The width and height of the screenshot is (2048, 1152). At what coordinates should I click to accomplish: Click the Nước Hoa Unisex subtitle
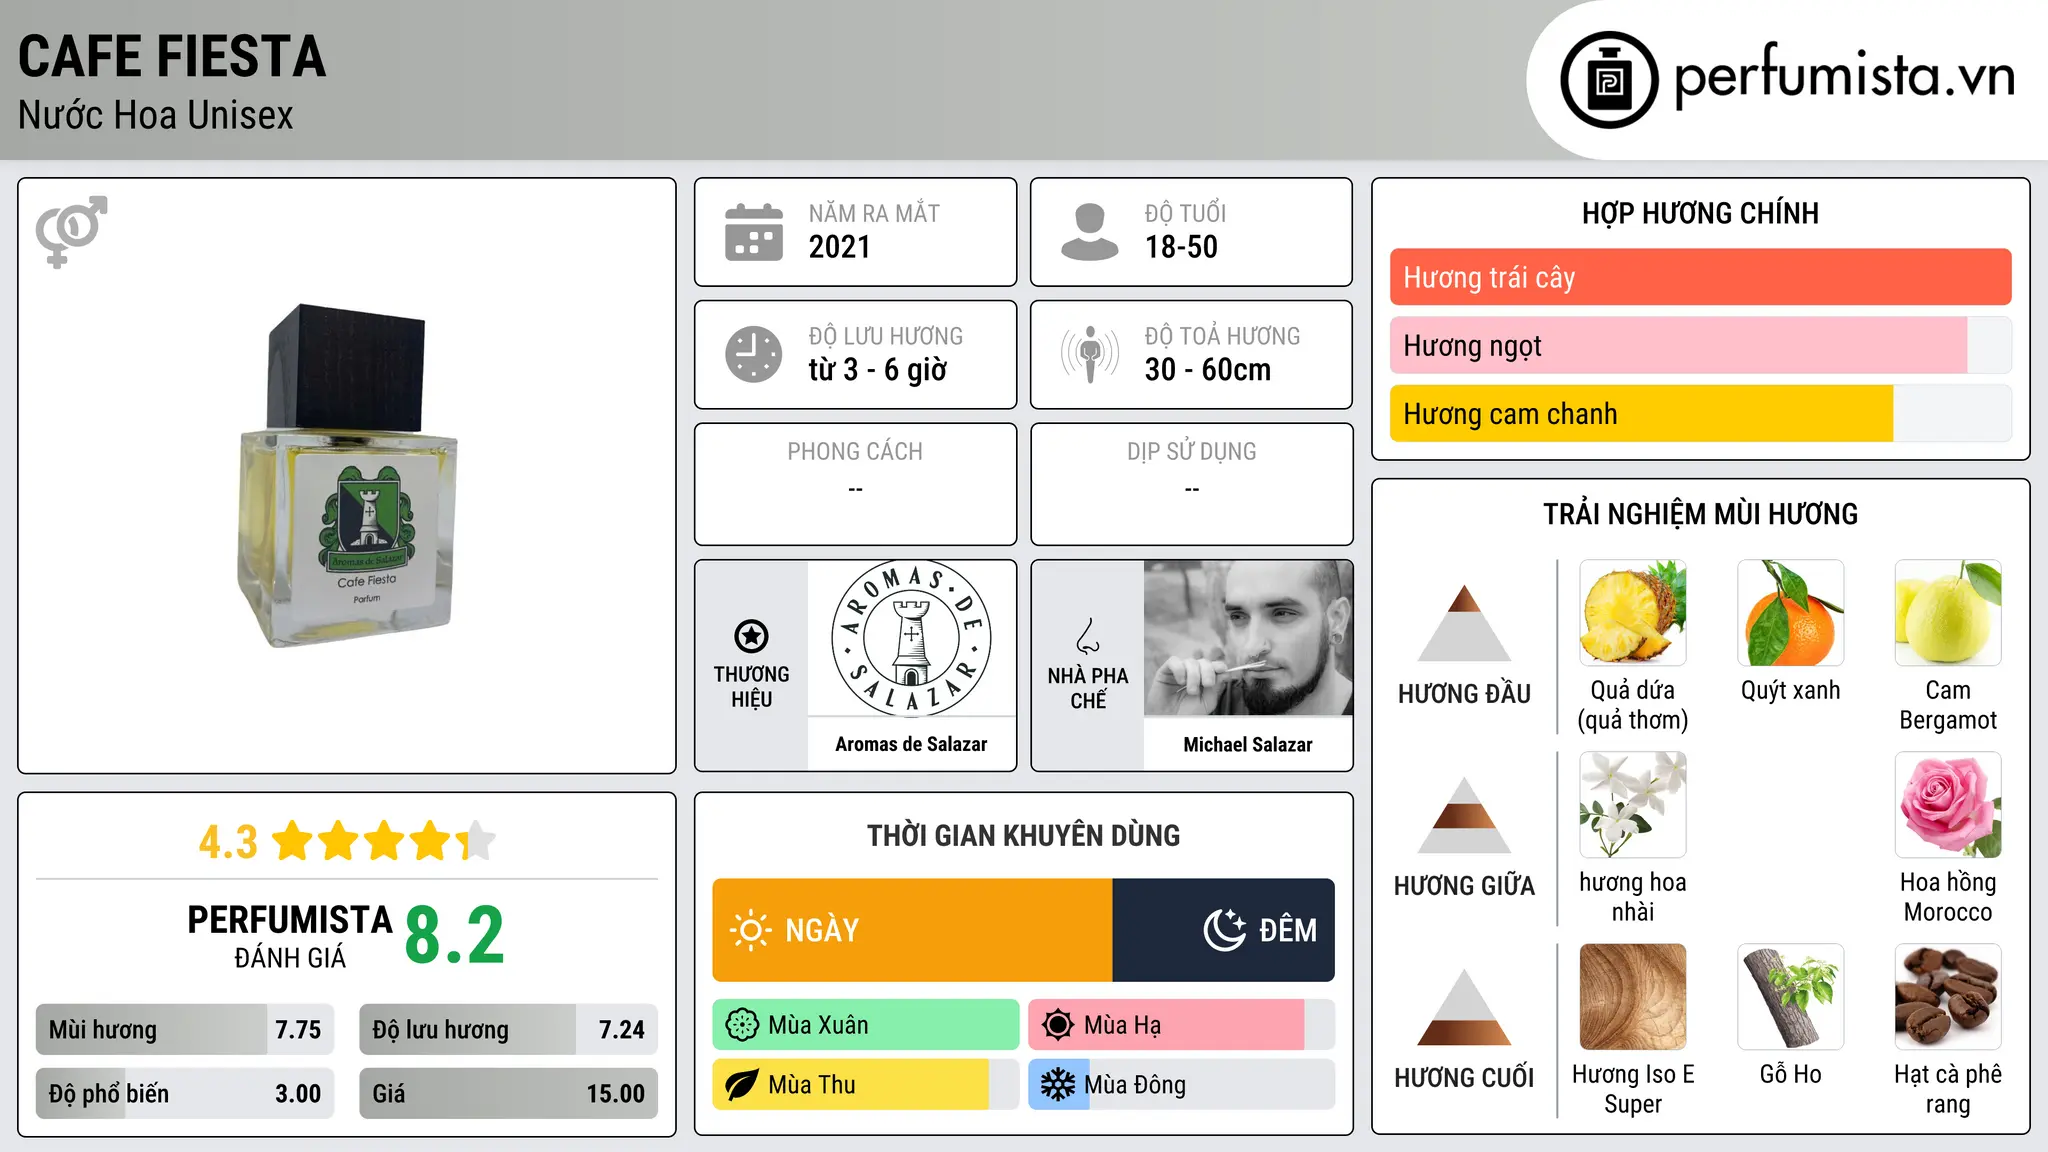click(156, 115)
